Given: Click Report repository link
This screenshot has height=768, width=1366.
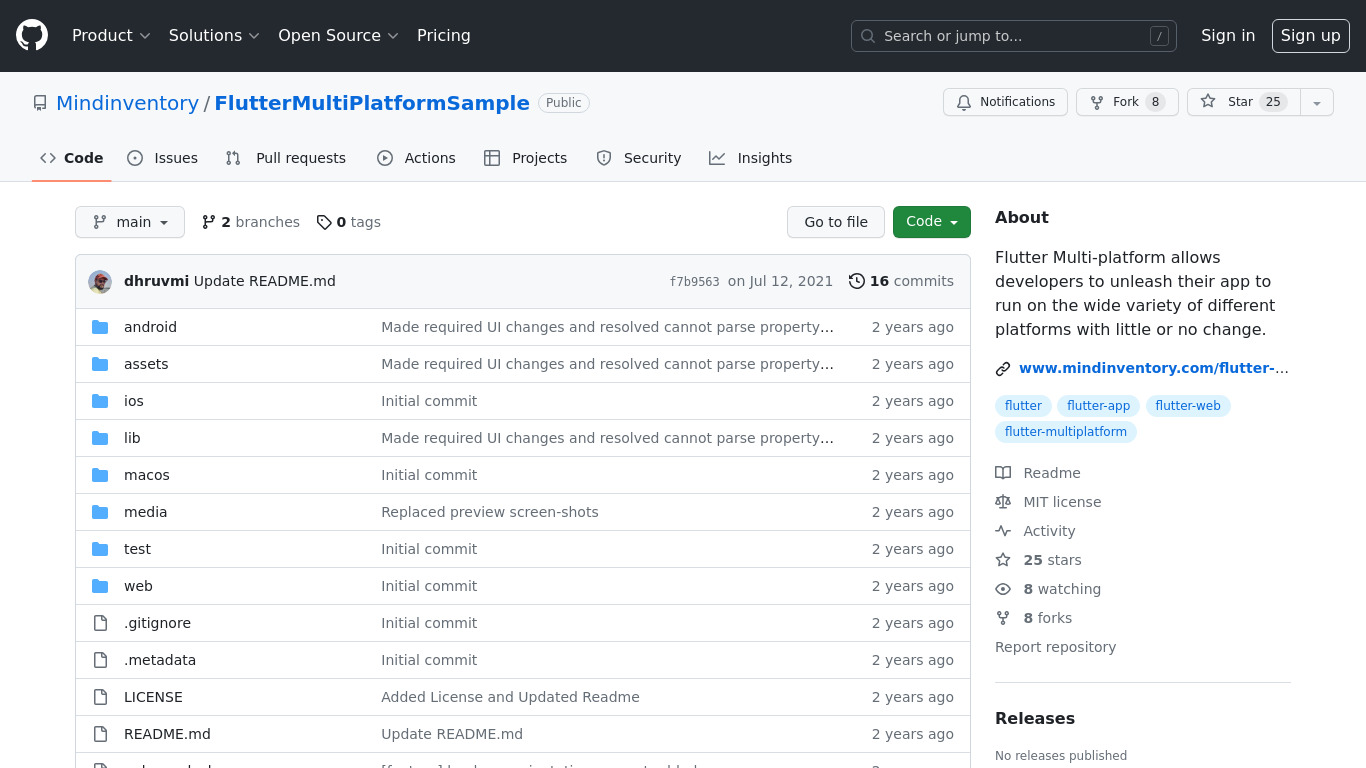Looking at the screenshot, I should tap(1055, 647).
